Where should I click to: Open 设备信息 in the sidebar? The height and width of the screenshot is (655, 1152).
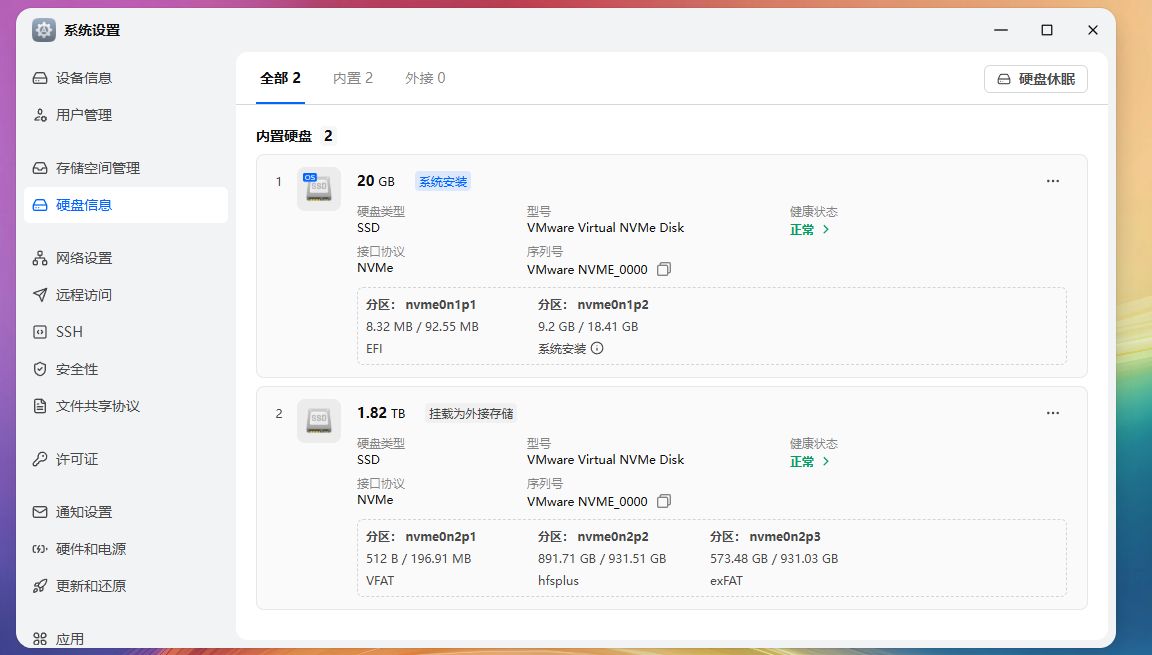(85, 77)
